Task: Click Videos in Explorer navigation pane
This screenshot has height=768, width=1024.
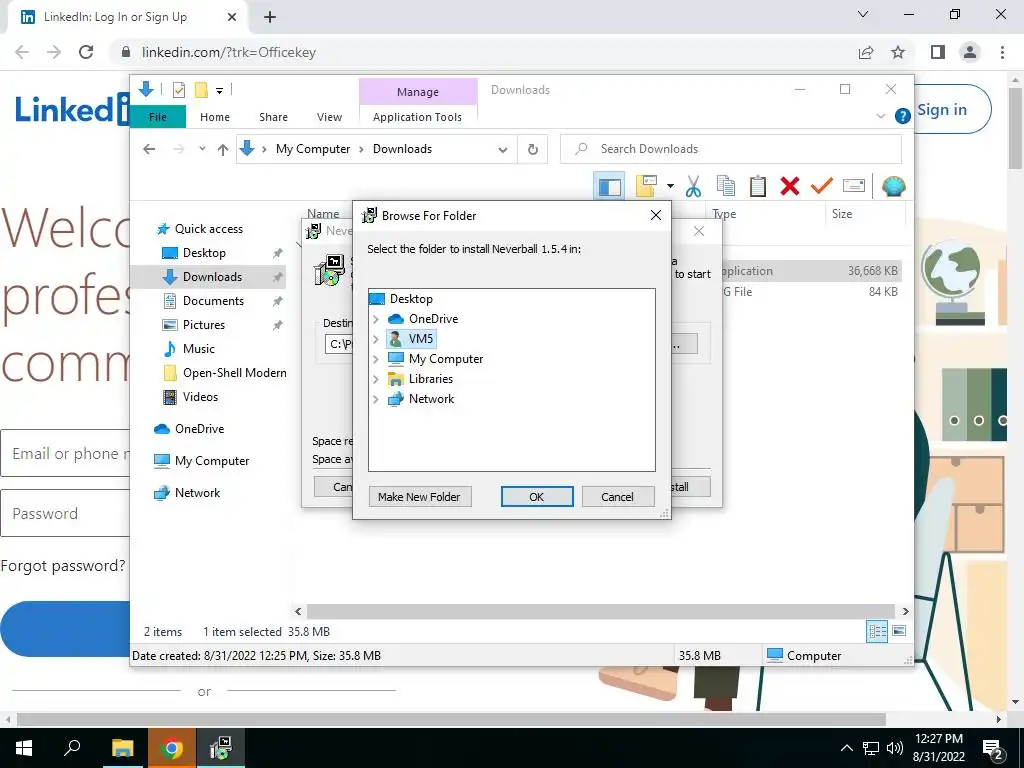Action: [x=200, y=397]
